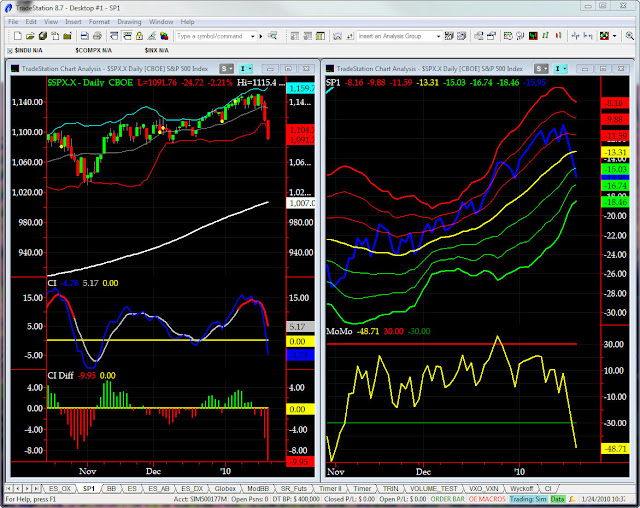
Task: Click the Type a symbol/command input field
Action: 212,36
